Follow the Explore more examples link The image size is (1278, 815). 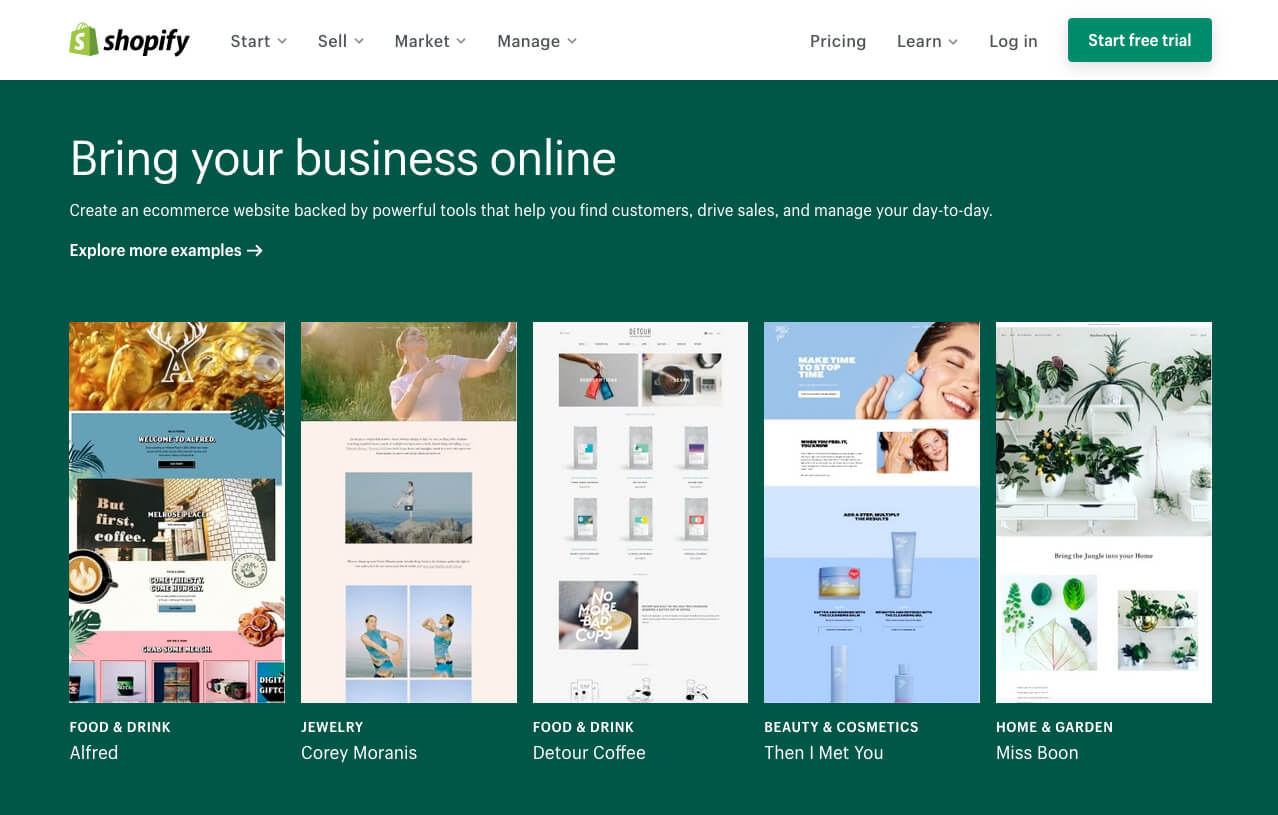pyautogui.click(x=166, y=250)
